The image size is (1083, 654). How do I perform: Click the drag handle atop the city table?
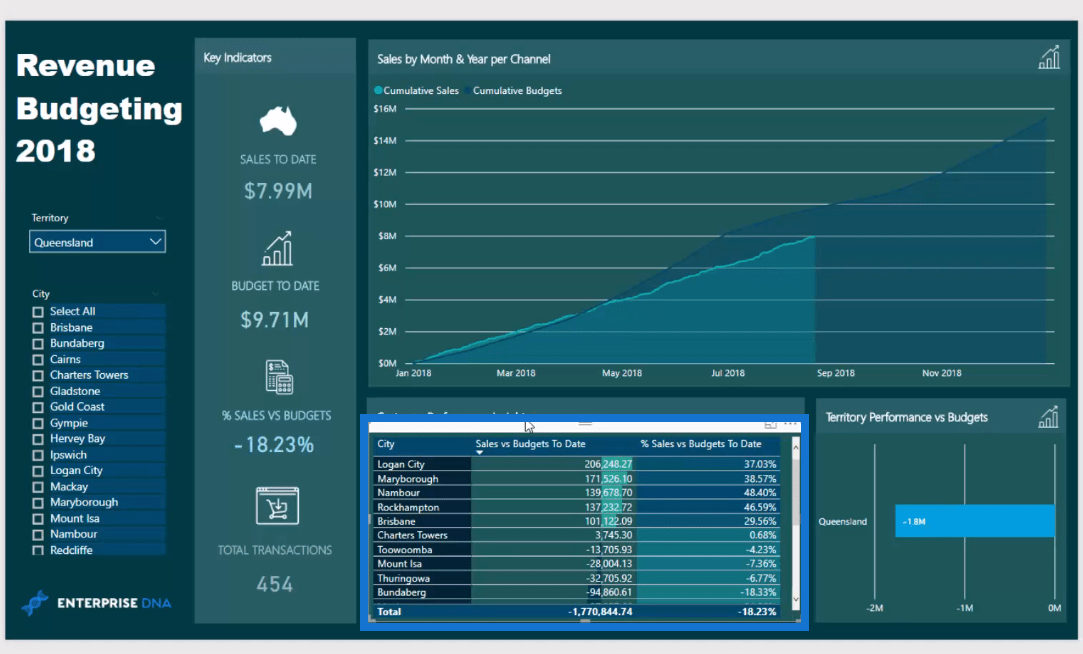tap(585, 423)
